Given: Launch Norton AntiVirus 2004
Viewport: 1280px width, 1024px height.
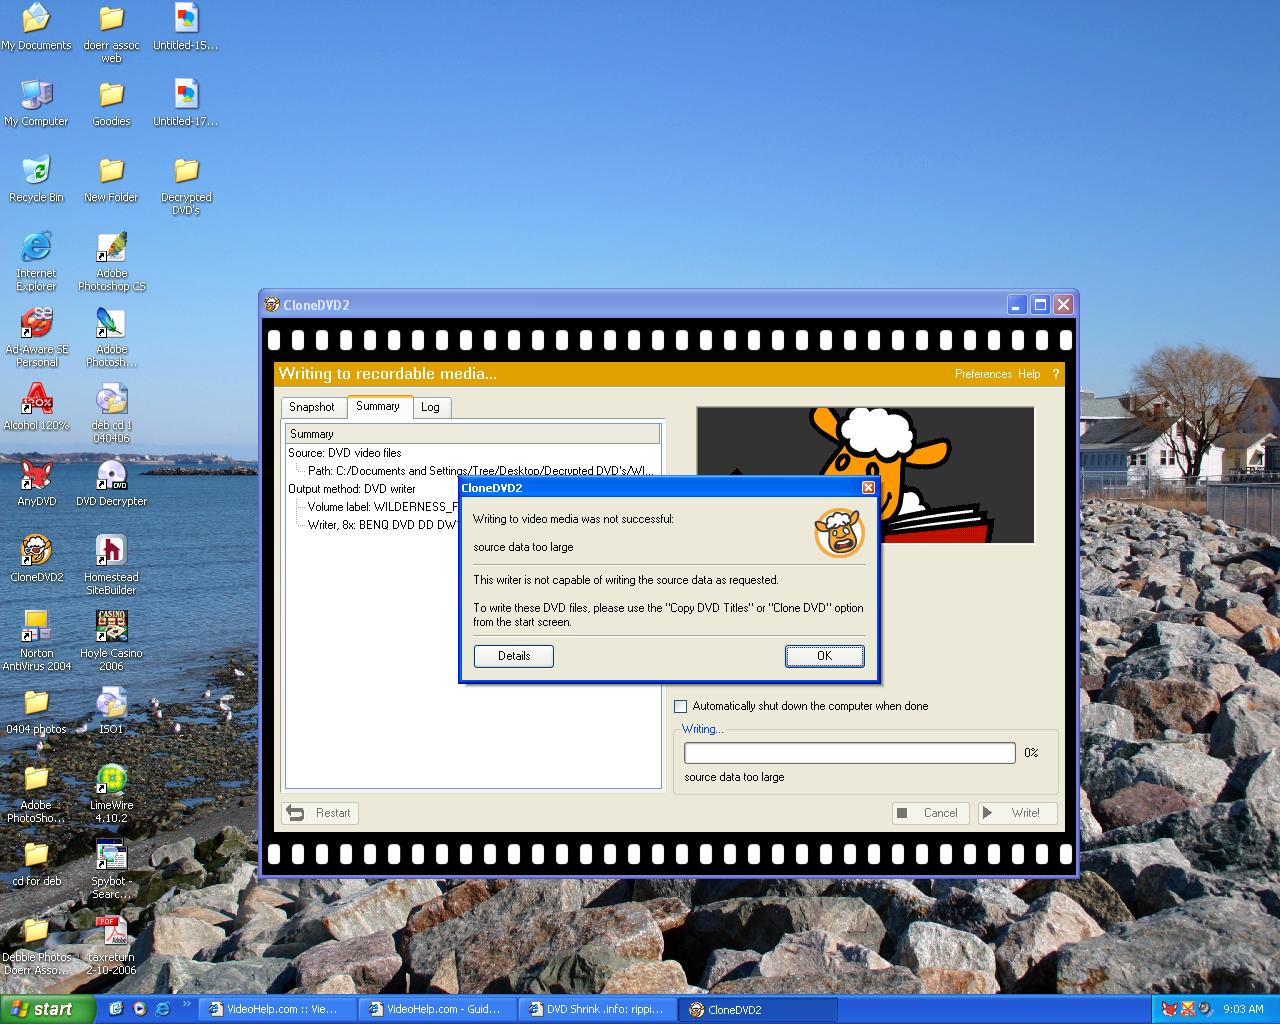Looking at the screenshot, I should click(x=36, y=641).
